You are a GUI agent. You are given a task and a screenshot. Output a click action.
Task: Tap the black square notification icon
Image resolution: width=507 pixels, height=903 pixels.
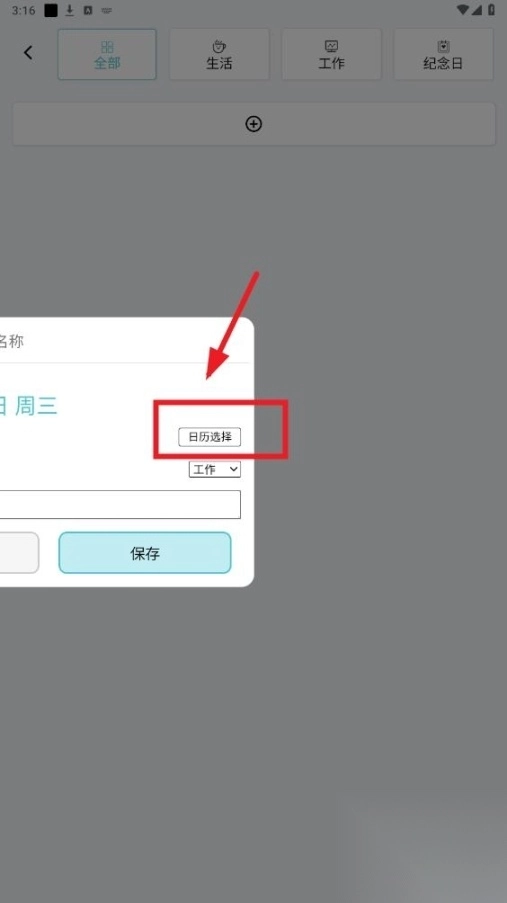pyautogui.click(x=51, y=10)
